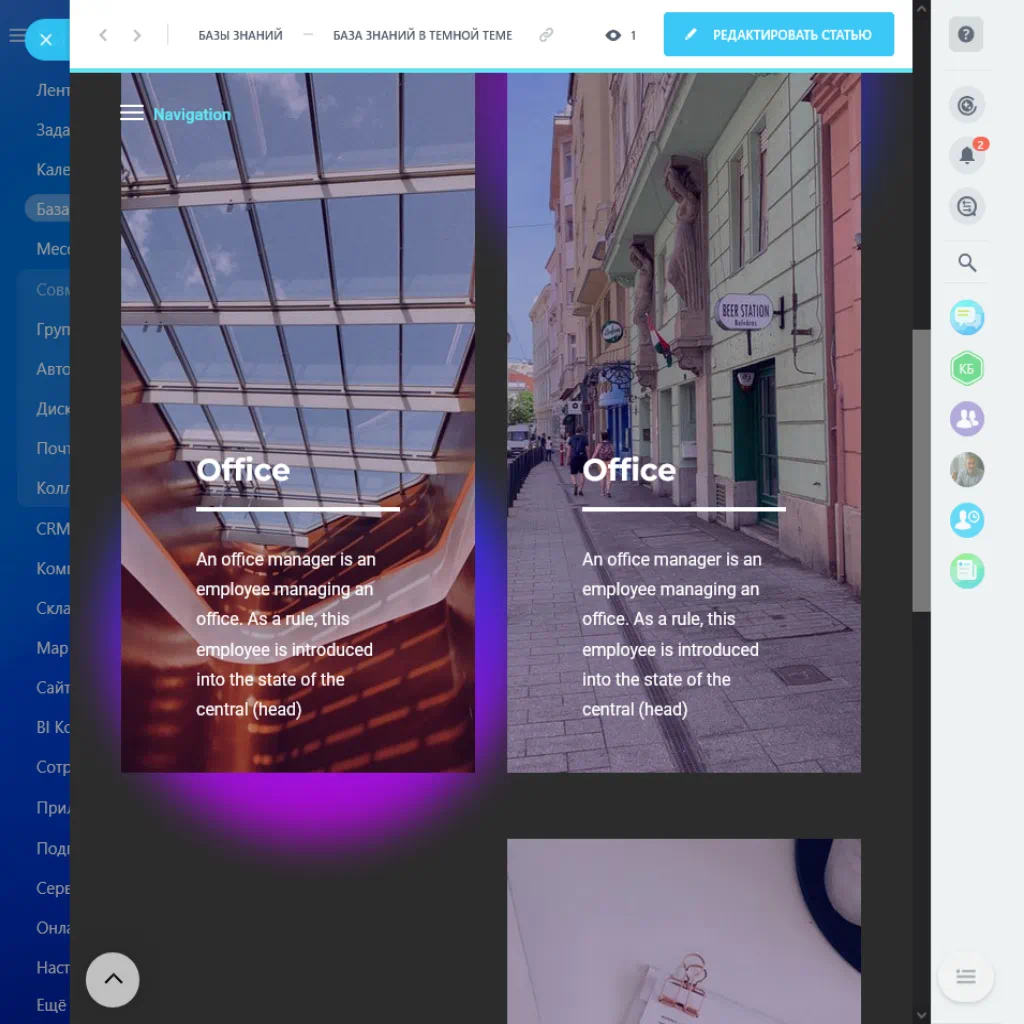Viewport: 1024px width, 1024px height.
Task: Click the search magnifier in right panel
Action: 967,263
